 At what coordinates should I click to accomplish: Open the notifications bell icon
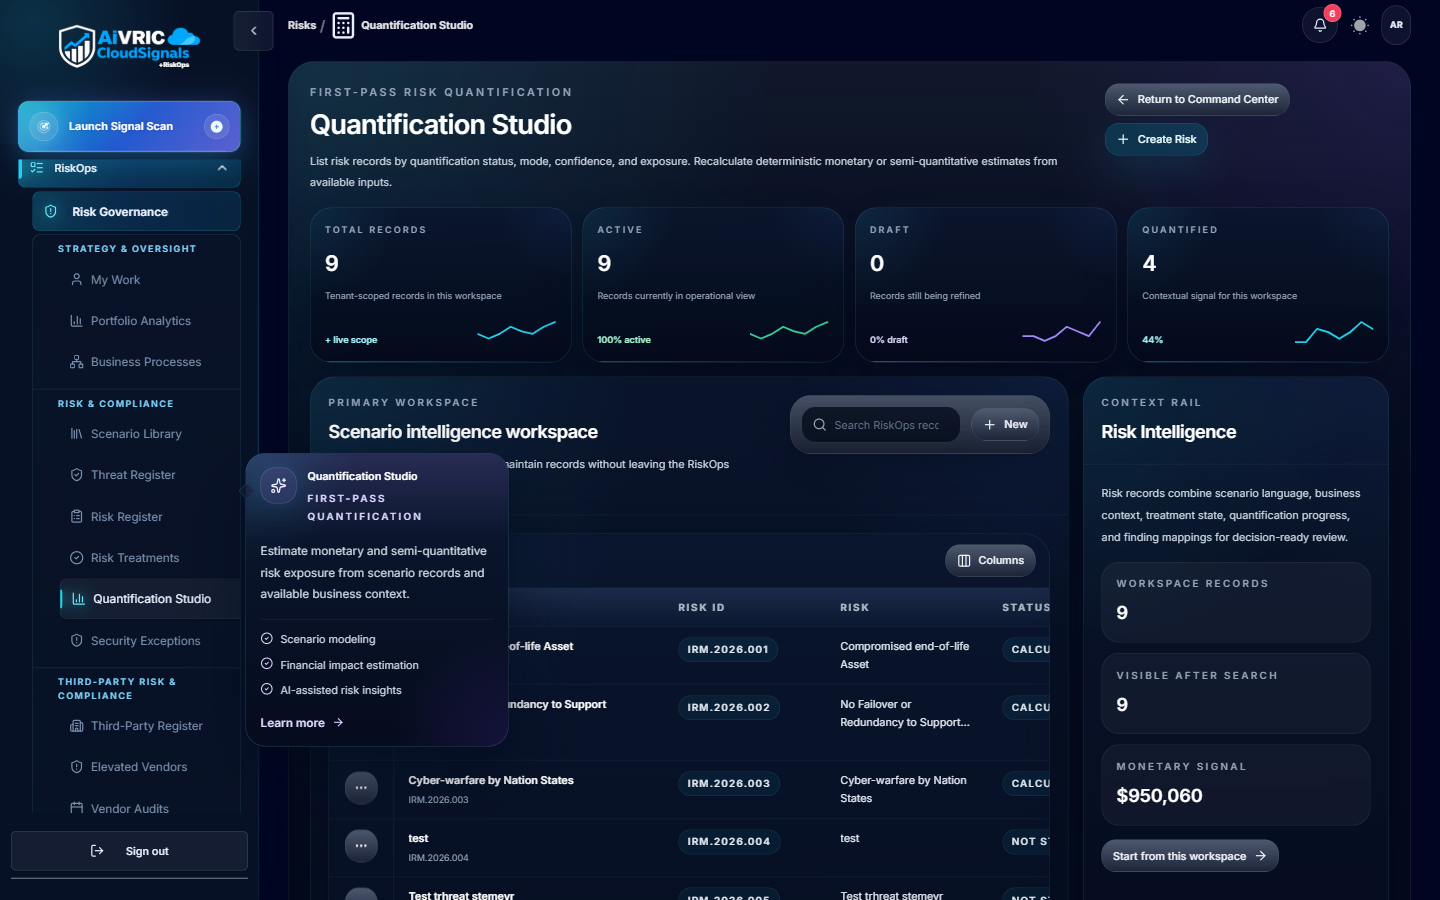point(1319,25)
